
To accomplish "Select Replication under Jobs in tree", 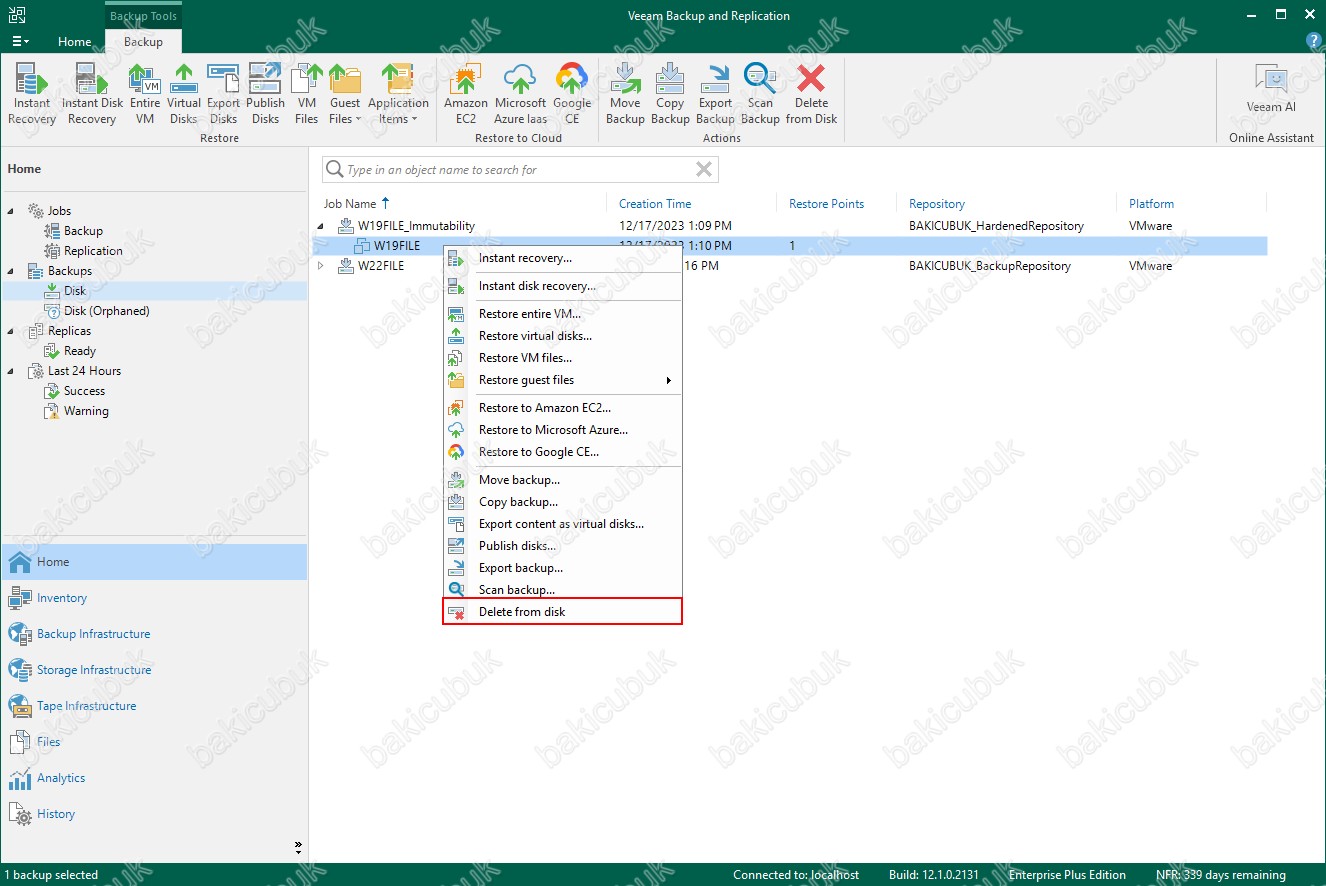I will tap(93, 251).
